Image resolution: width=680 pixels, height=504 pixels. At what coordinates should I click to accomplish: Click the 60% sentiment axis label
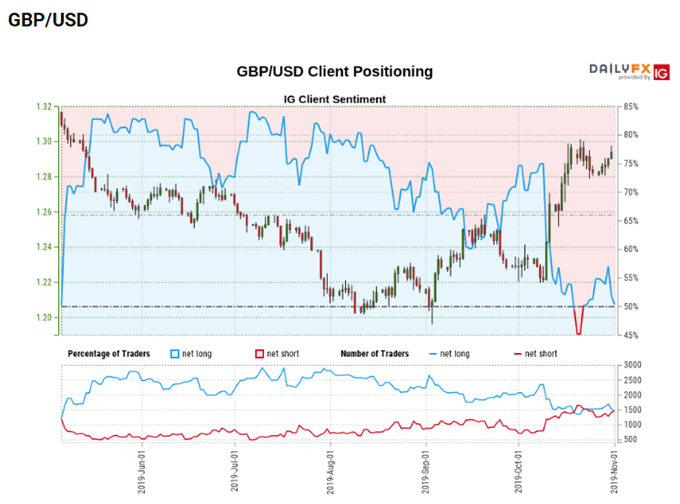tap(631, 249)
